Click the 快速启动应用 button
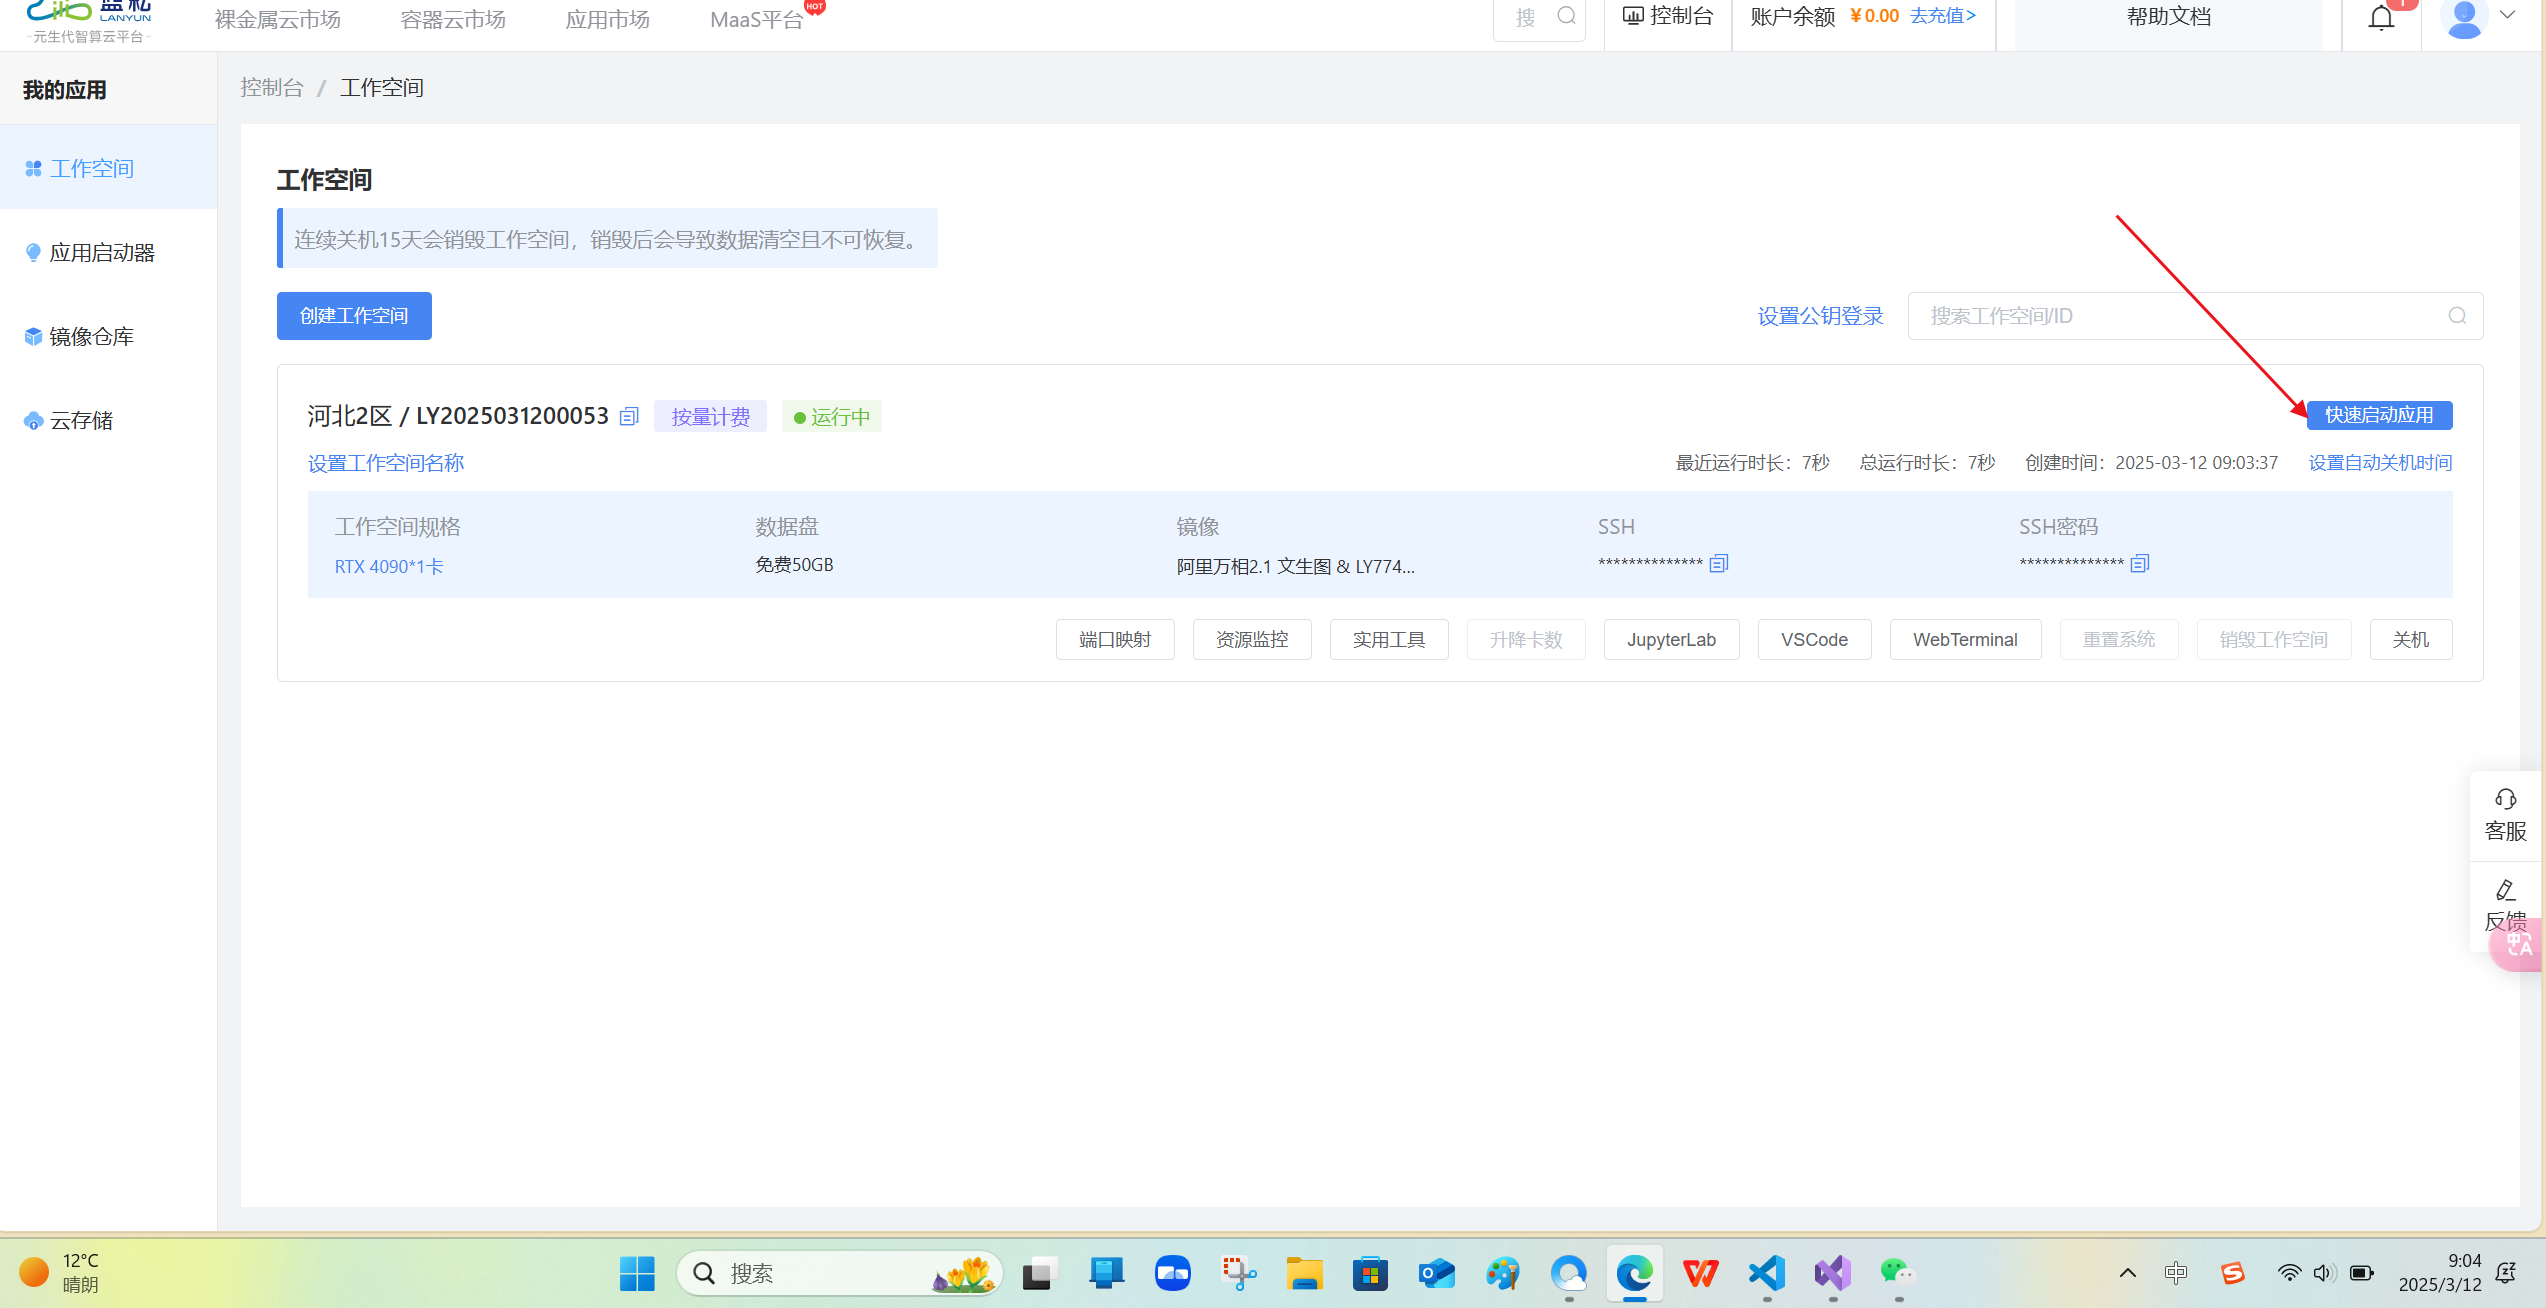2546x1308 pixels. pyautogui.click(x=2379, y=415)
